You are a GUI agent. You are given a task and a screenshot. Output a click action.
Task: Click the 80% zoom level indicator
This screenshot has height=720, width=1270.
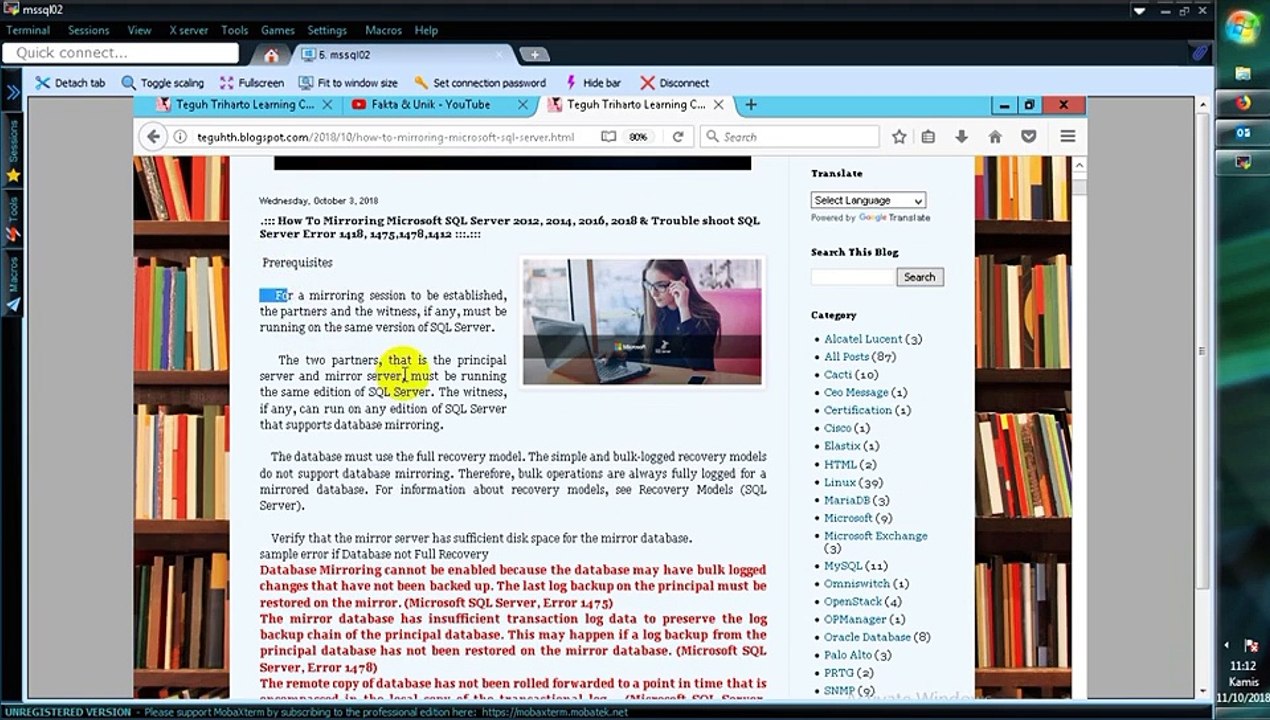638,137
